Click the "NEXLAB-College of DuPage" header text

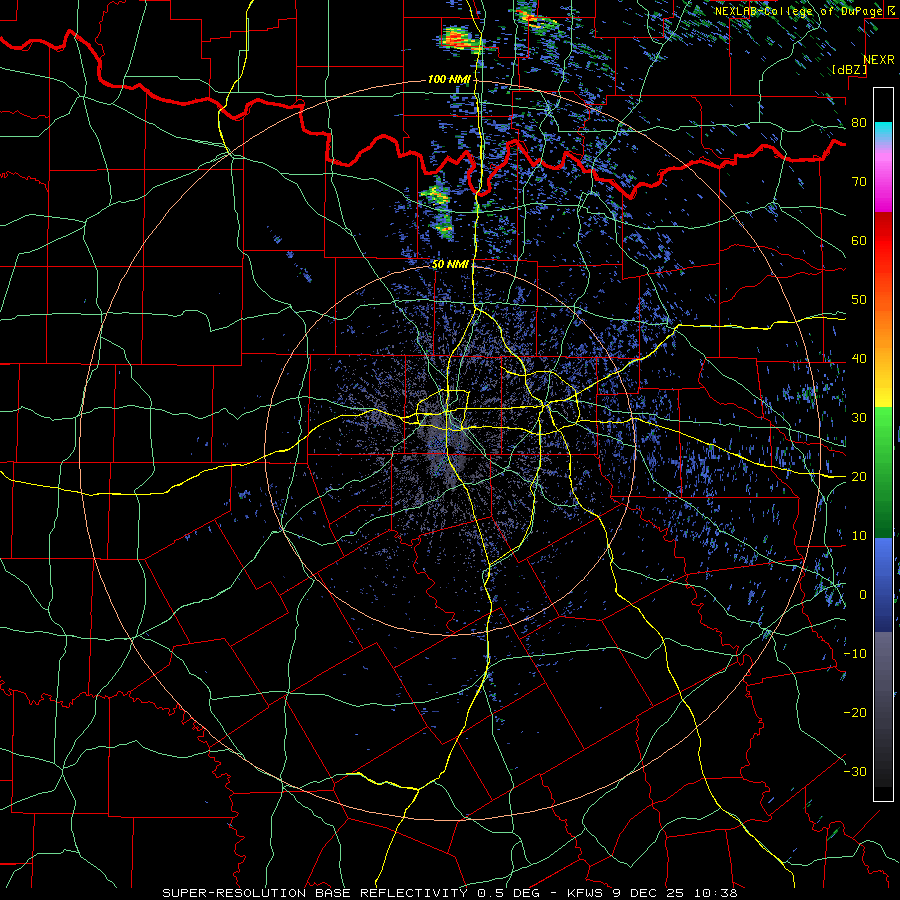pyautogui.click(x=798, y=11)
